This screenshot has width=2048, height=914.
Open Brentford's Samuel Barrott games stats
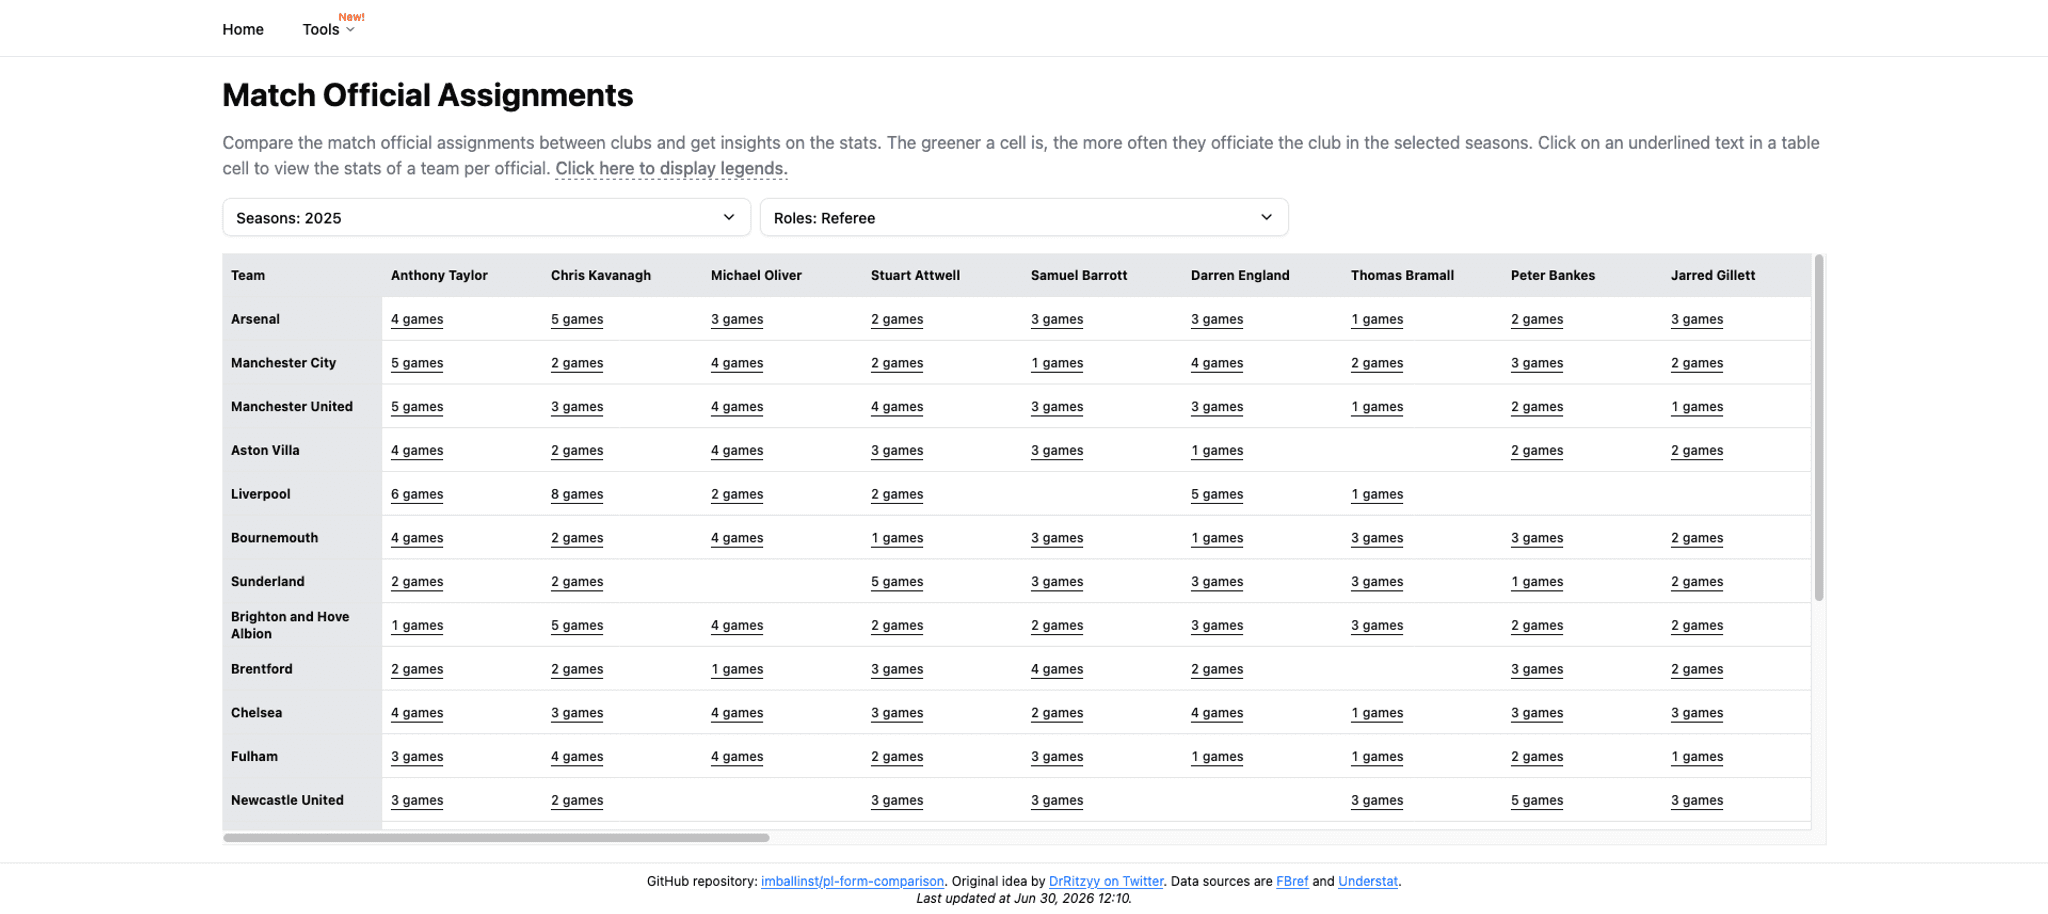(x=1057, y=669)
